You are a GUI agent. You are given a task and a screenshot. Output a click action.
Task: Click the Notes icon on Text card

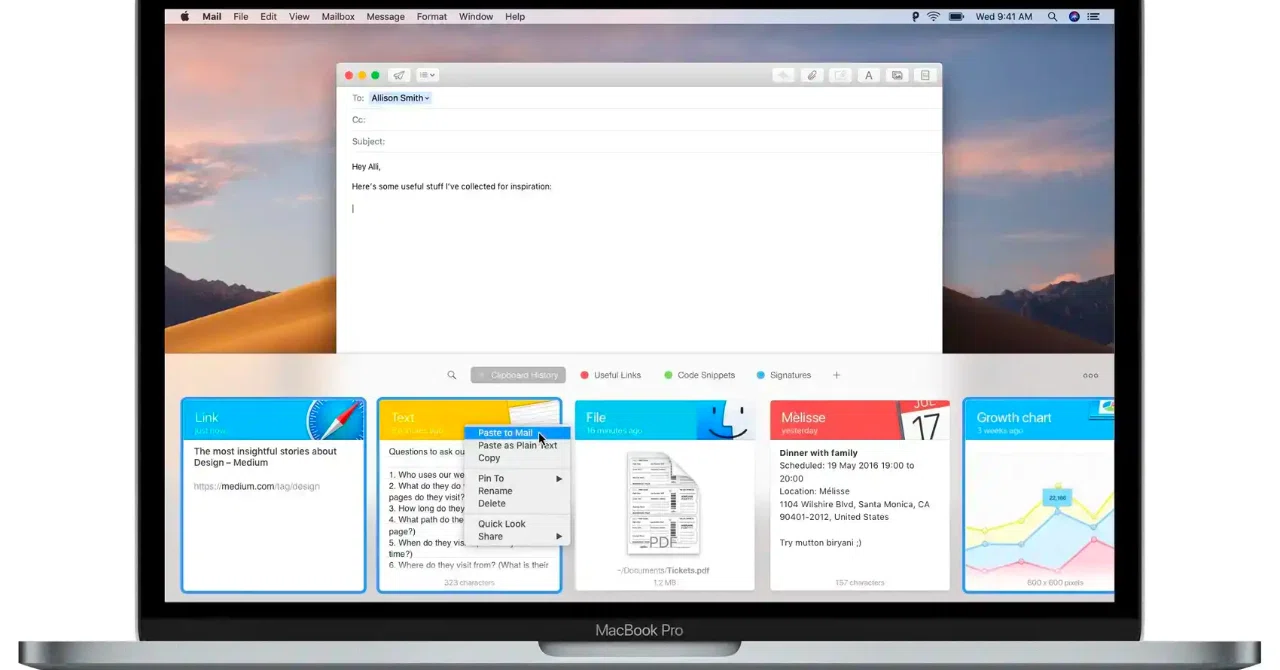pos(532,415)
